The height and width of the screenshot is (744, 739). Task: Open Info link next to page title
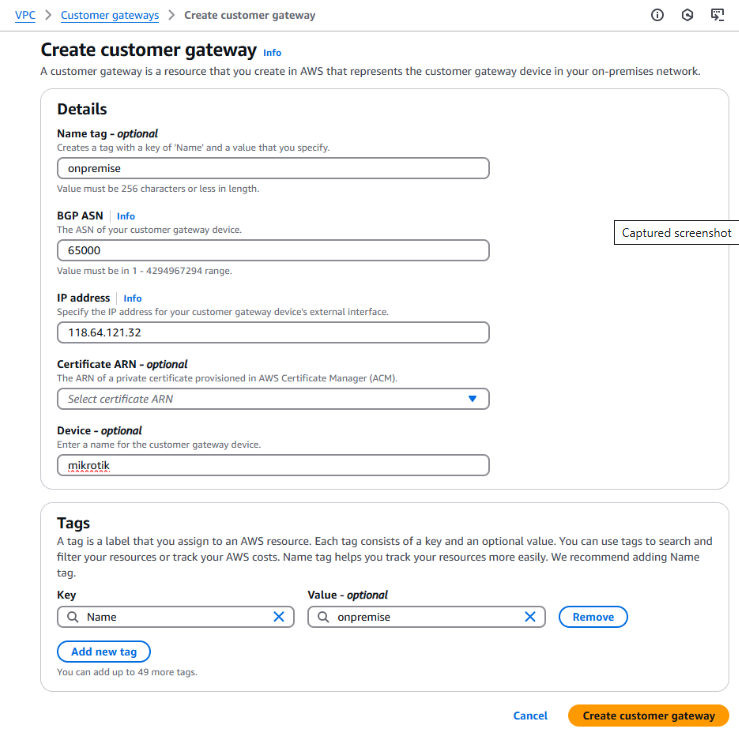click(272, 53)
